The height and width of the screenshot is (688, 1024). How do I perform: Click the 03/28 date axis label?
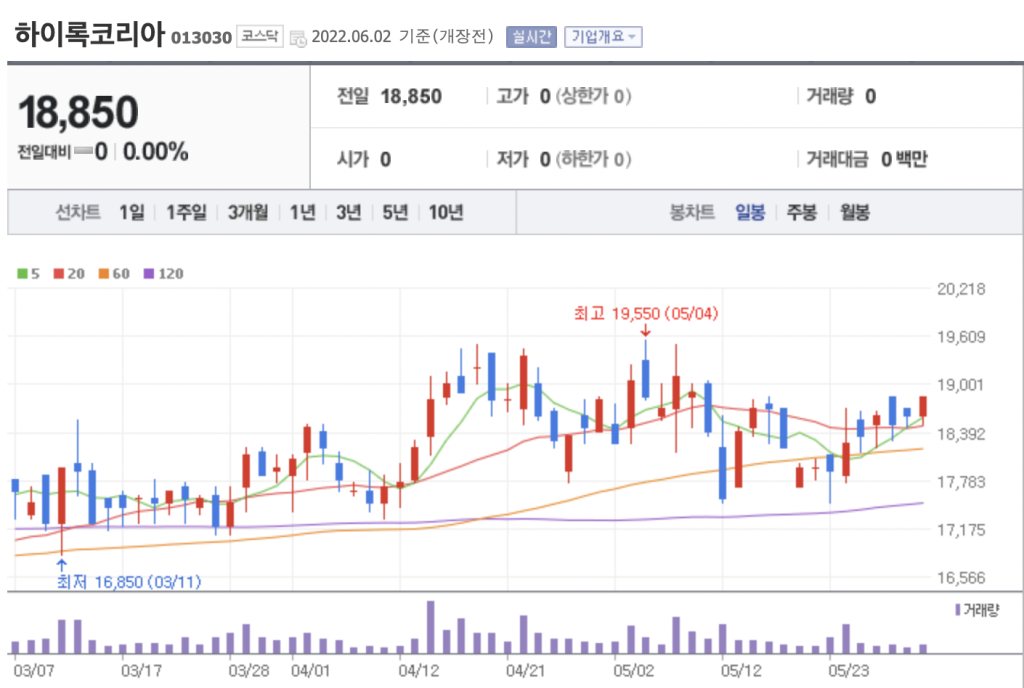pos(249,670)
